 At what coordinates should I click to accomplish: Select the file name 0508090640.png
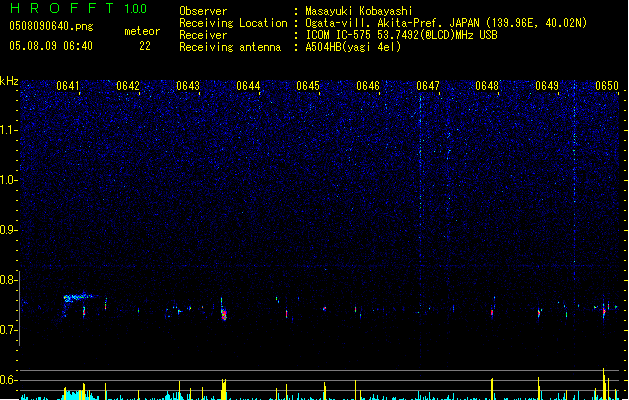pos(51,26)
